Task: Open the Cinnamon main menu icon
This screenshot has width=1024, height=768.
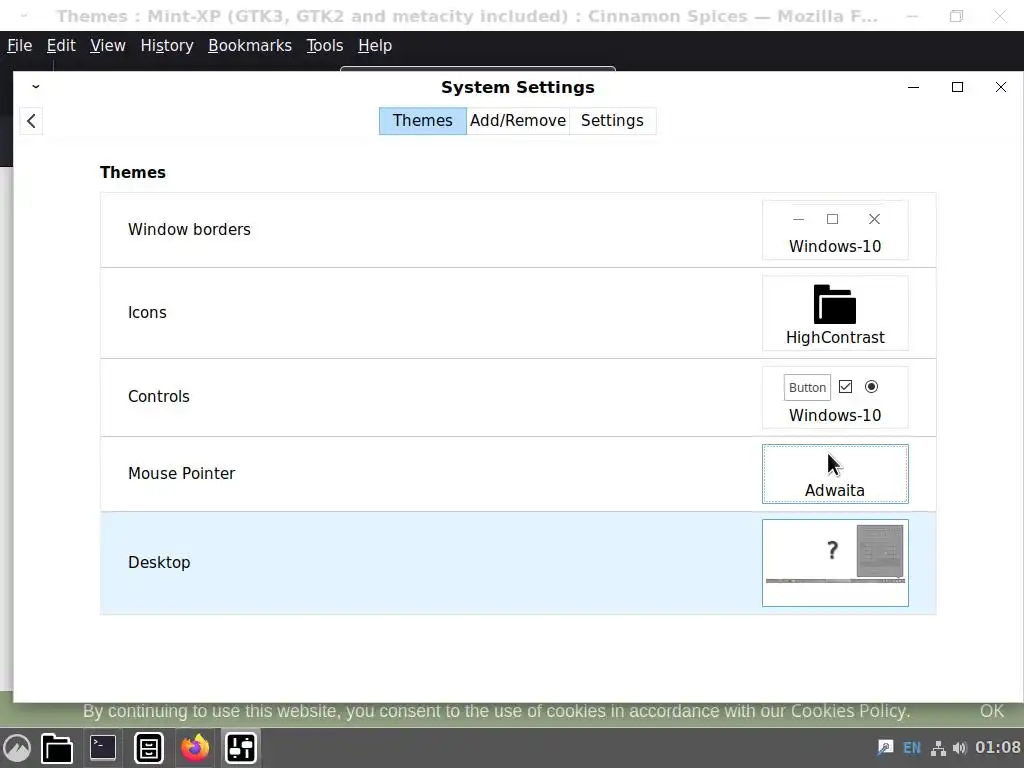Action: (x=18, y=748)
